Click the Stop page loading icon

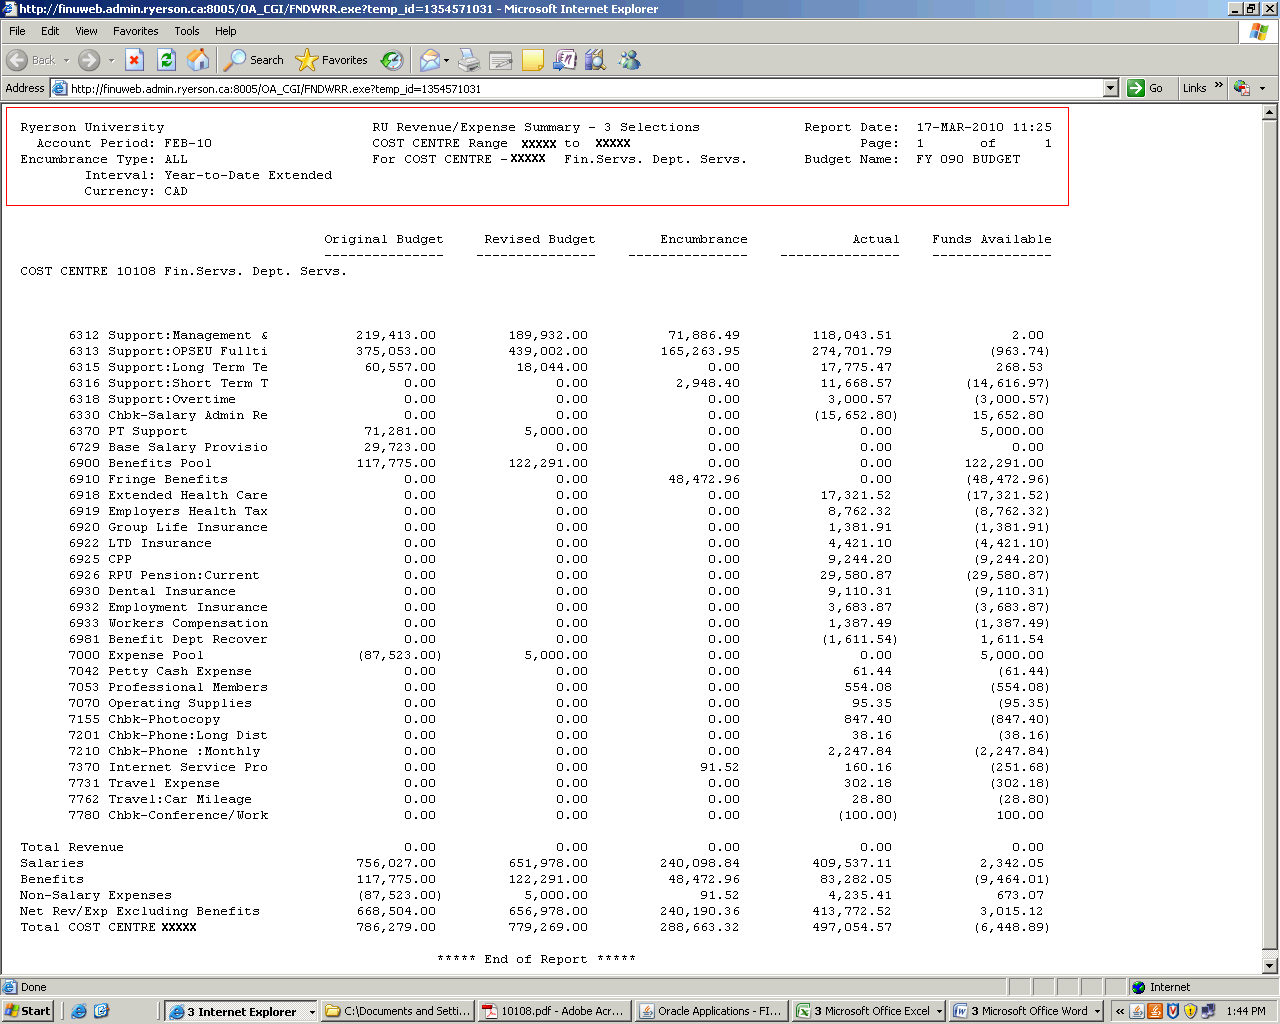(x=134, y=60)
